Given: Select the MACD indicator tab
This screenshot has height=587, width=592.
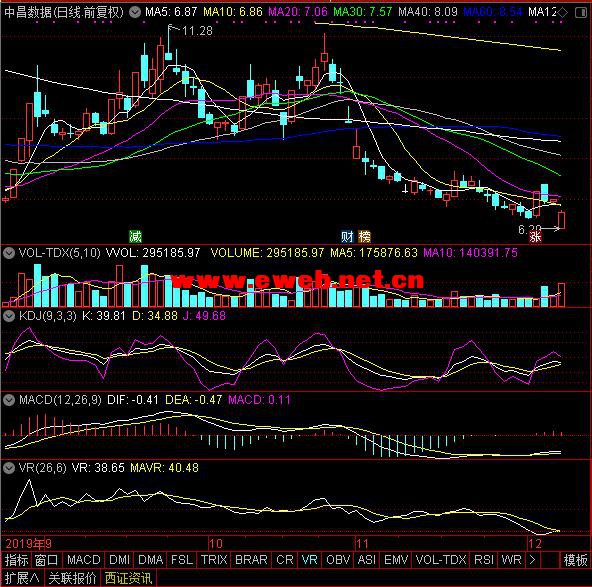Looking at the screenshot, I should click(x=83, y=559).
